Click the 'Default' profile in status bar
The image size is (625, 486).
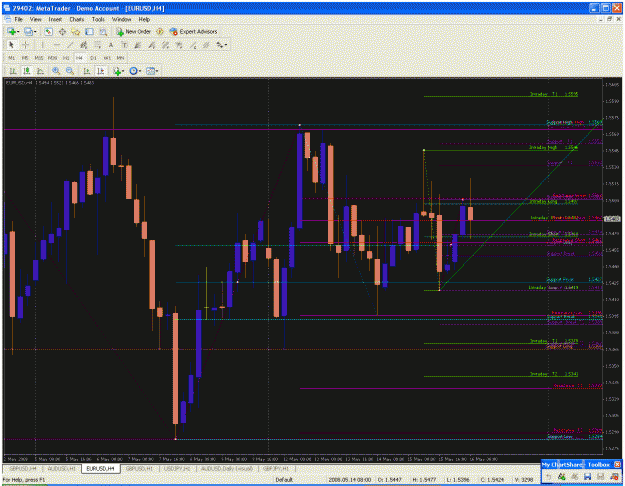pos(284,480)
